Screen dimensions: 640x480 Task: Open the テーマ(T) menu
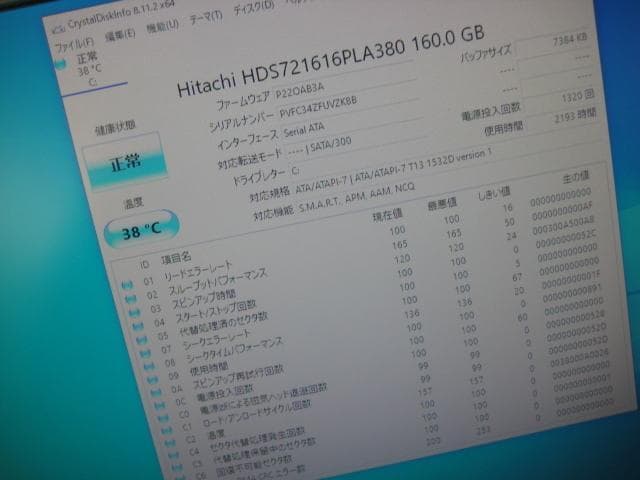click(206, 18)
